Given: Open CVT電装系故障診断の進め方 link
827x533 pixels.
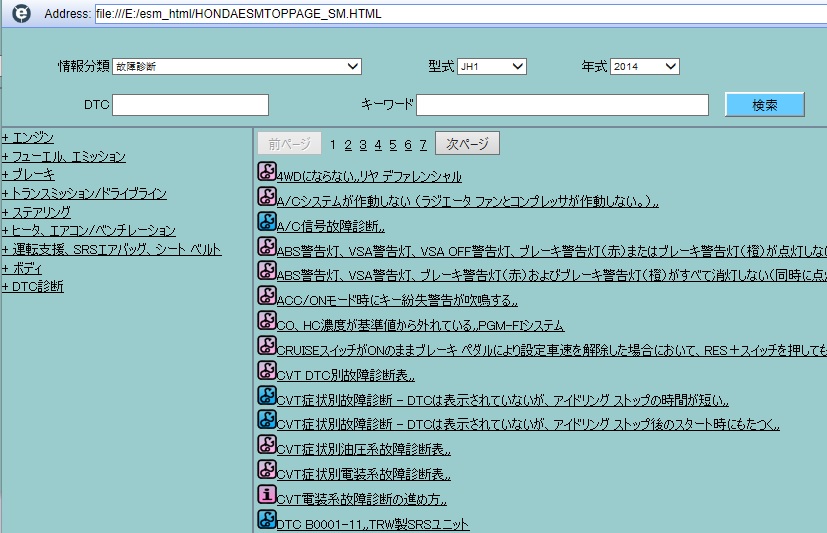Looking at the screenshot, I should (362, 499).
